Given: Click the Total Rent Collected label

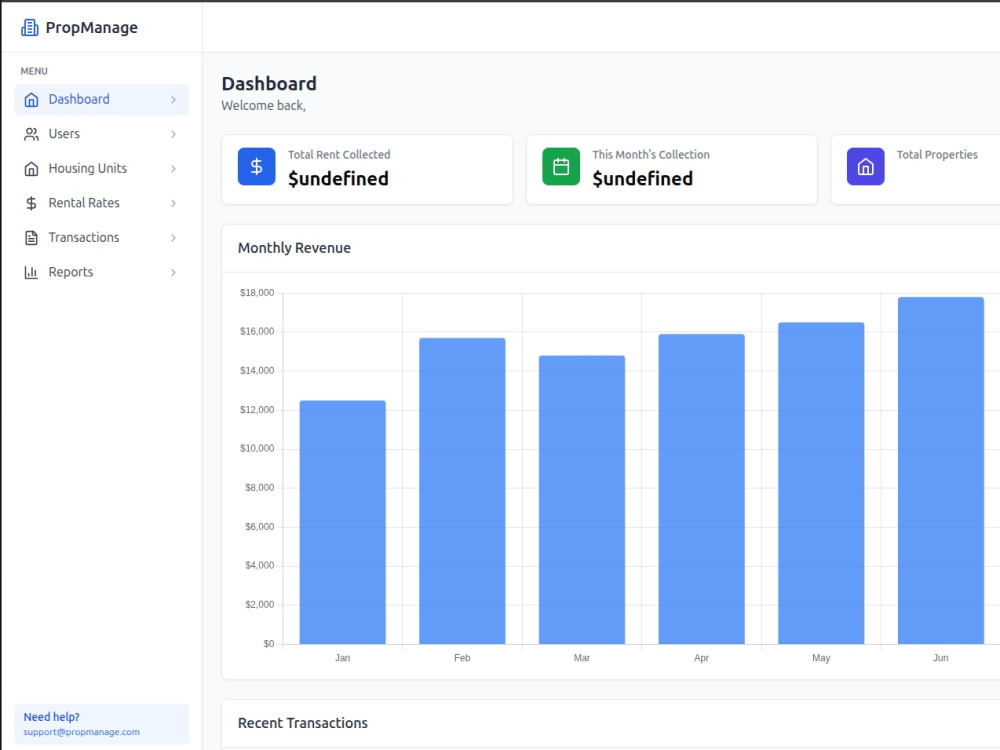Looking at the screenshot, I should pyautogui.click(x=339, y=154).
